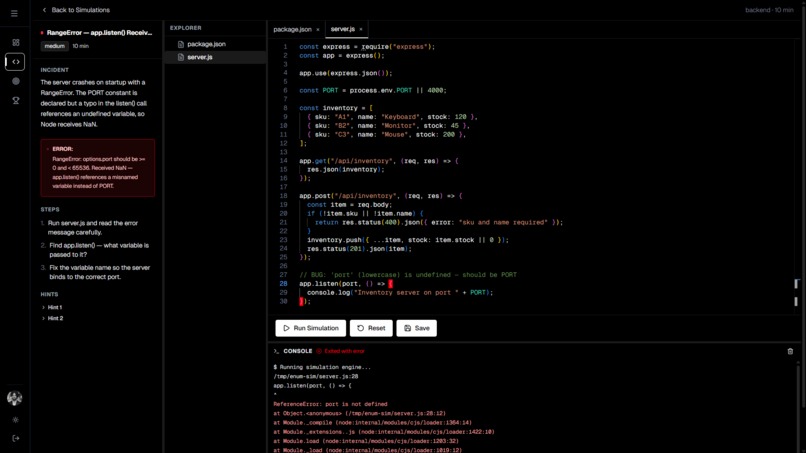Image resolution: width=806 pixels, height=453 pixels.
Task: Click the Reset button
Action: 371,328
